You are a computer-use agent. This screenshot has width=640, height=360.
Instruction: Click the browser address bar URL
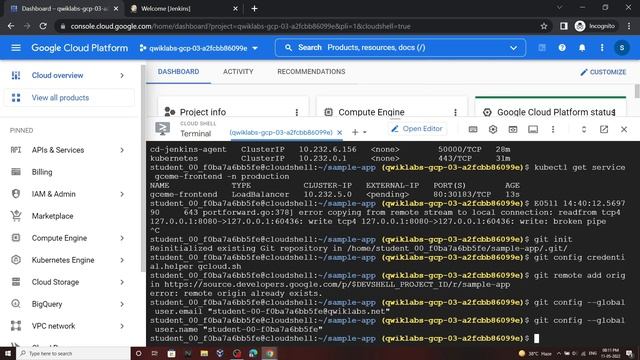[x=240, y=26]
